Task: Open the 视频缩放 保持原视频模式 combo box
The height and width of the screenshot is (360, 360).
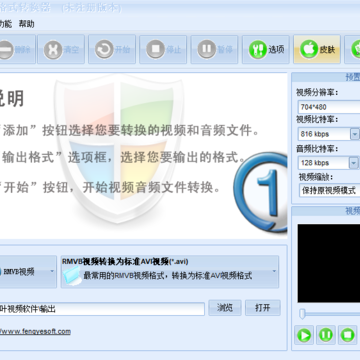Action: point(329,190)
